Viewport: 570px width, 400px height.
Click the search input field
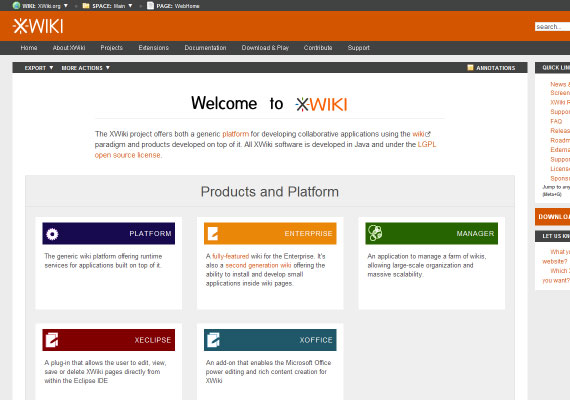552,27
